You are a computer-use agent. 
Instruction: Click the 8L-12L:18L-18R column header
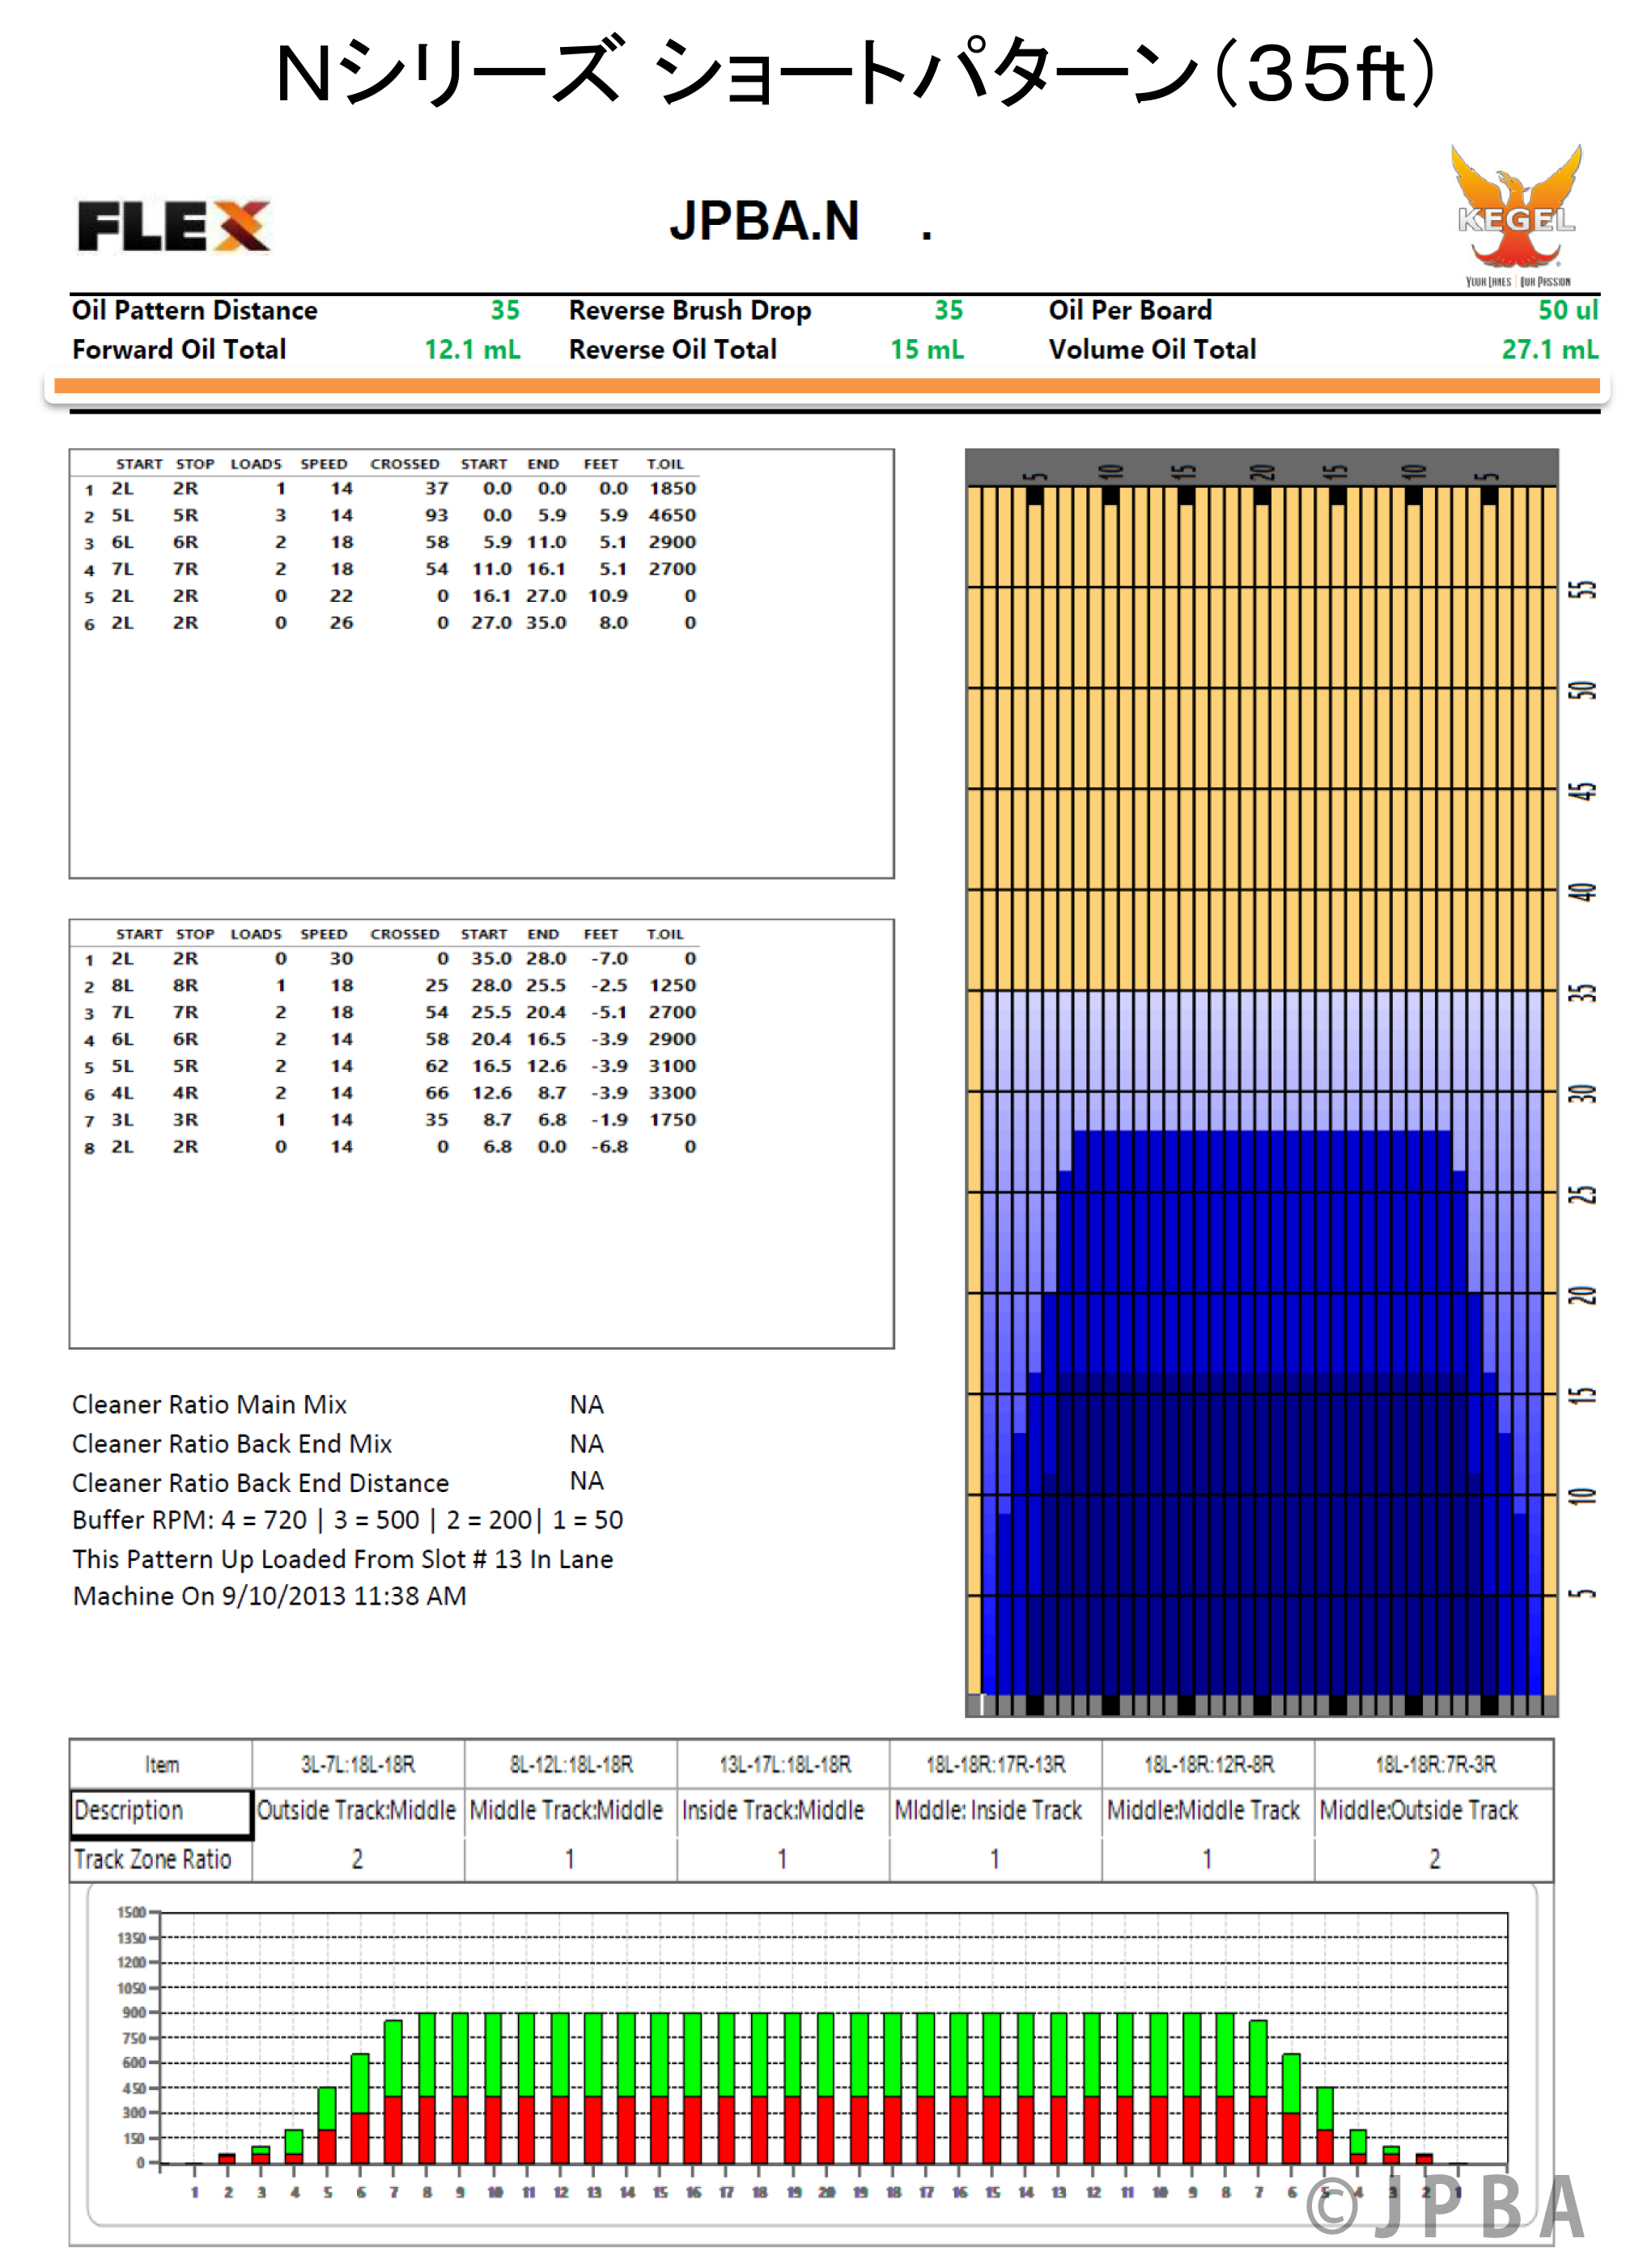pos(571,1764)
